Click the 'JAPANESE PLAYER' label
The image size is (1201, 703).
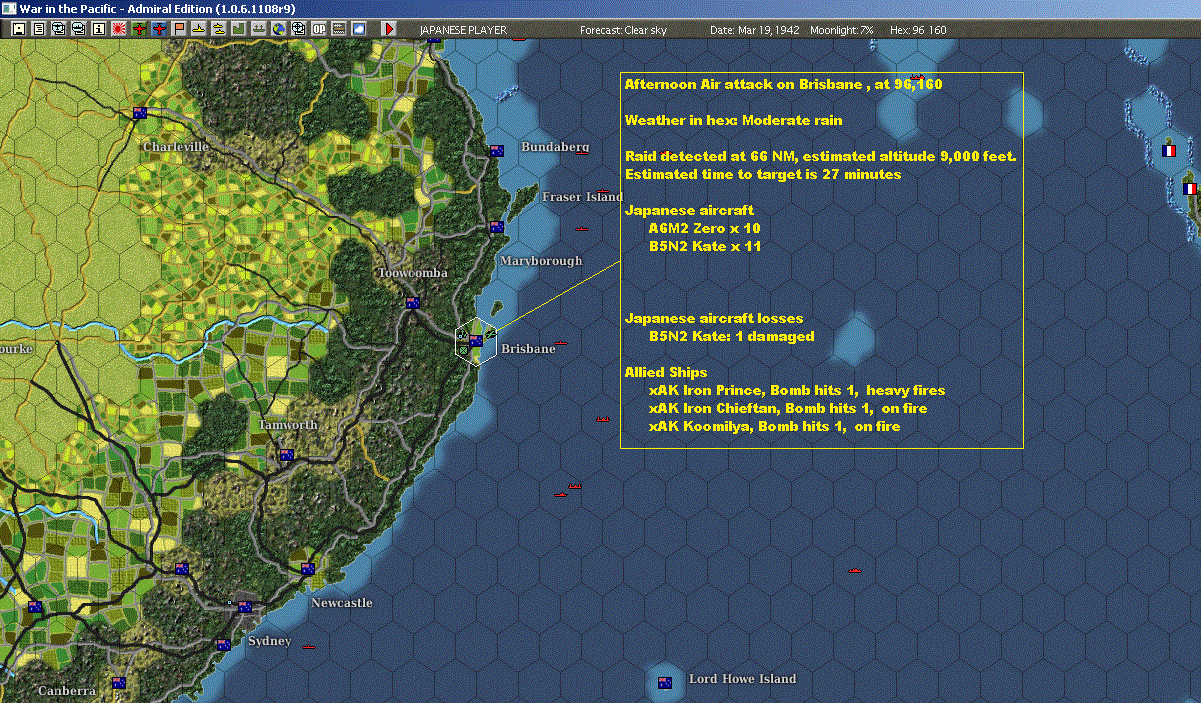point(463,30)
